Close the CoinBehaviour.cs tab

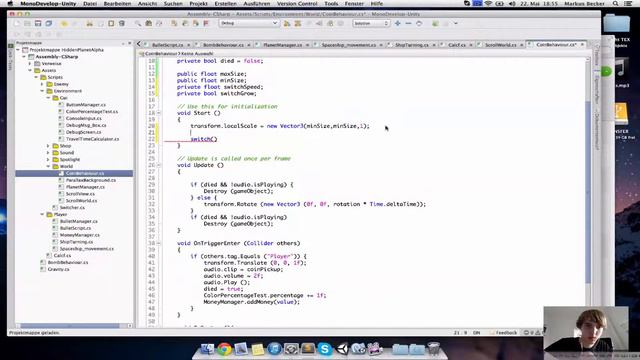(582, 44)
